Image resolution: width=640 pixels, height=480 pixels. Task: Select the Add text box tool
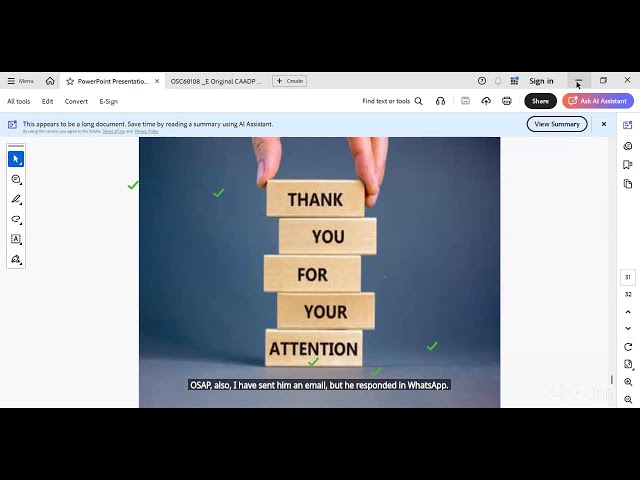[x=16, y=239]
